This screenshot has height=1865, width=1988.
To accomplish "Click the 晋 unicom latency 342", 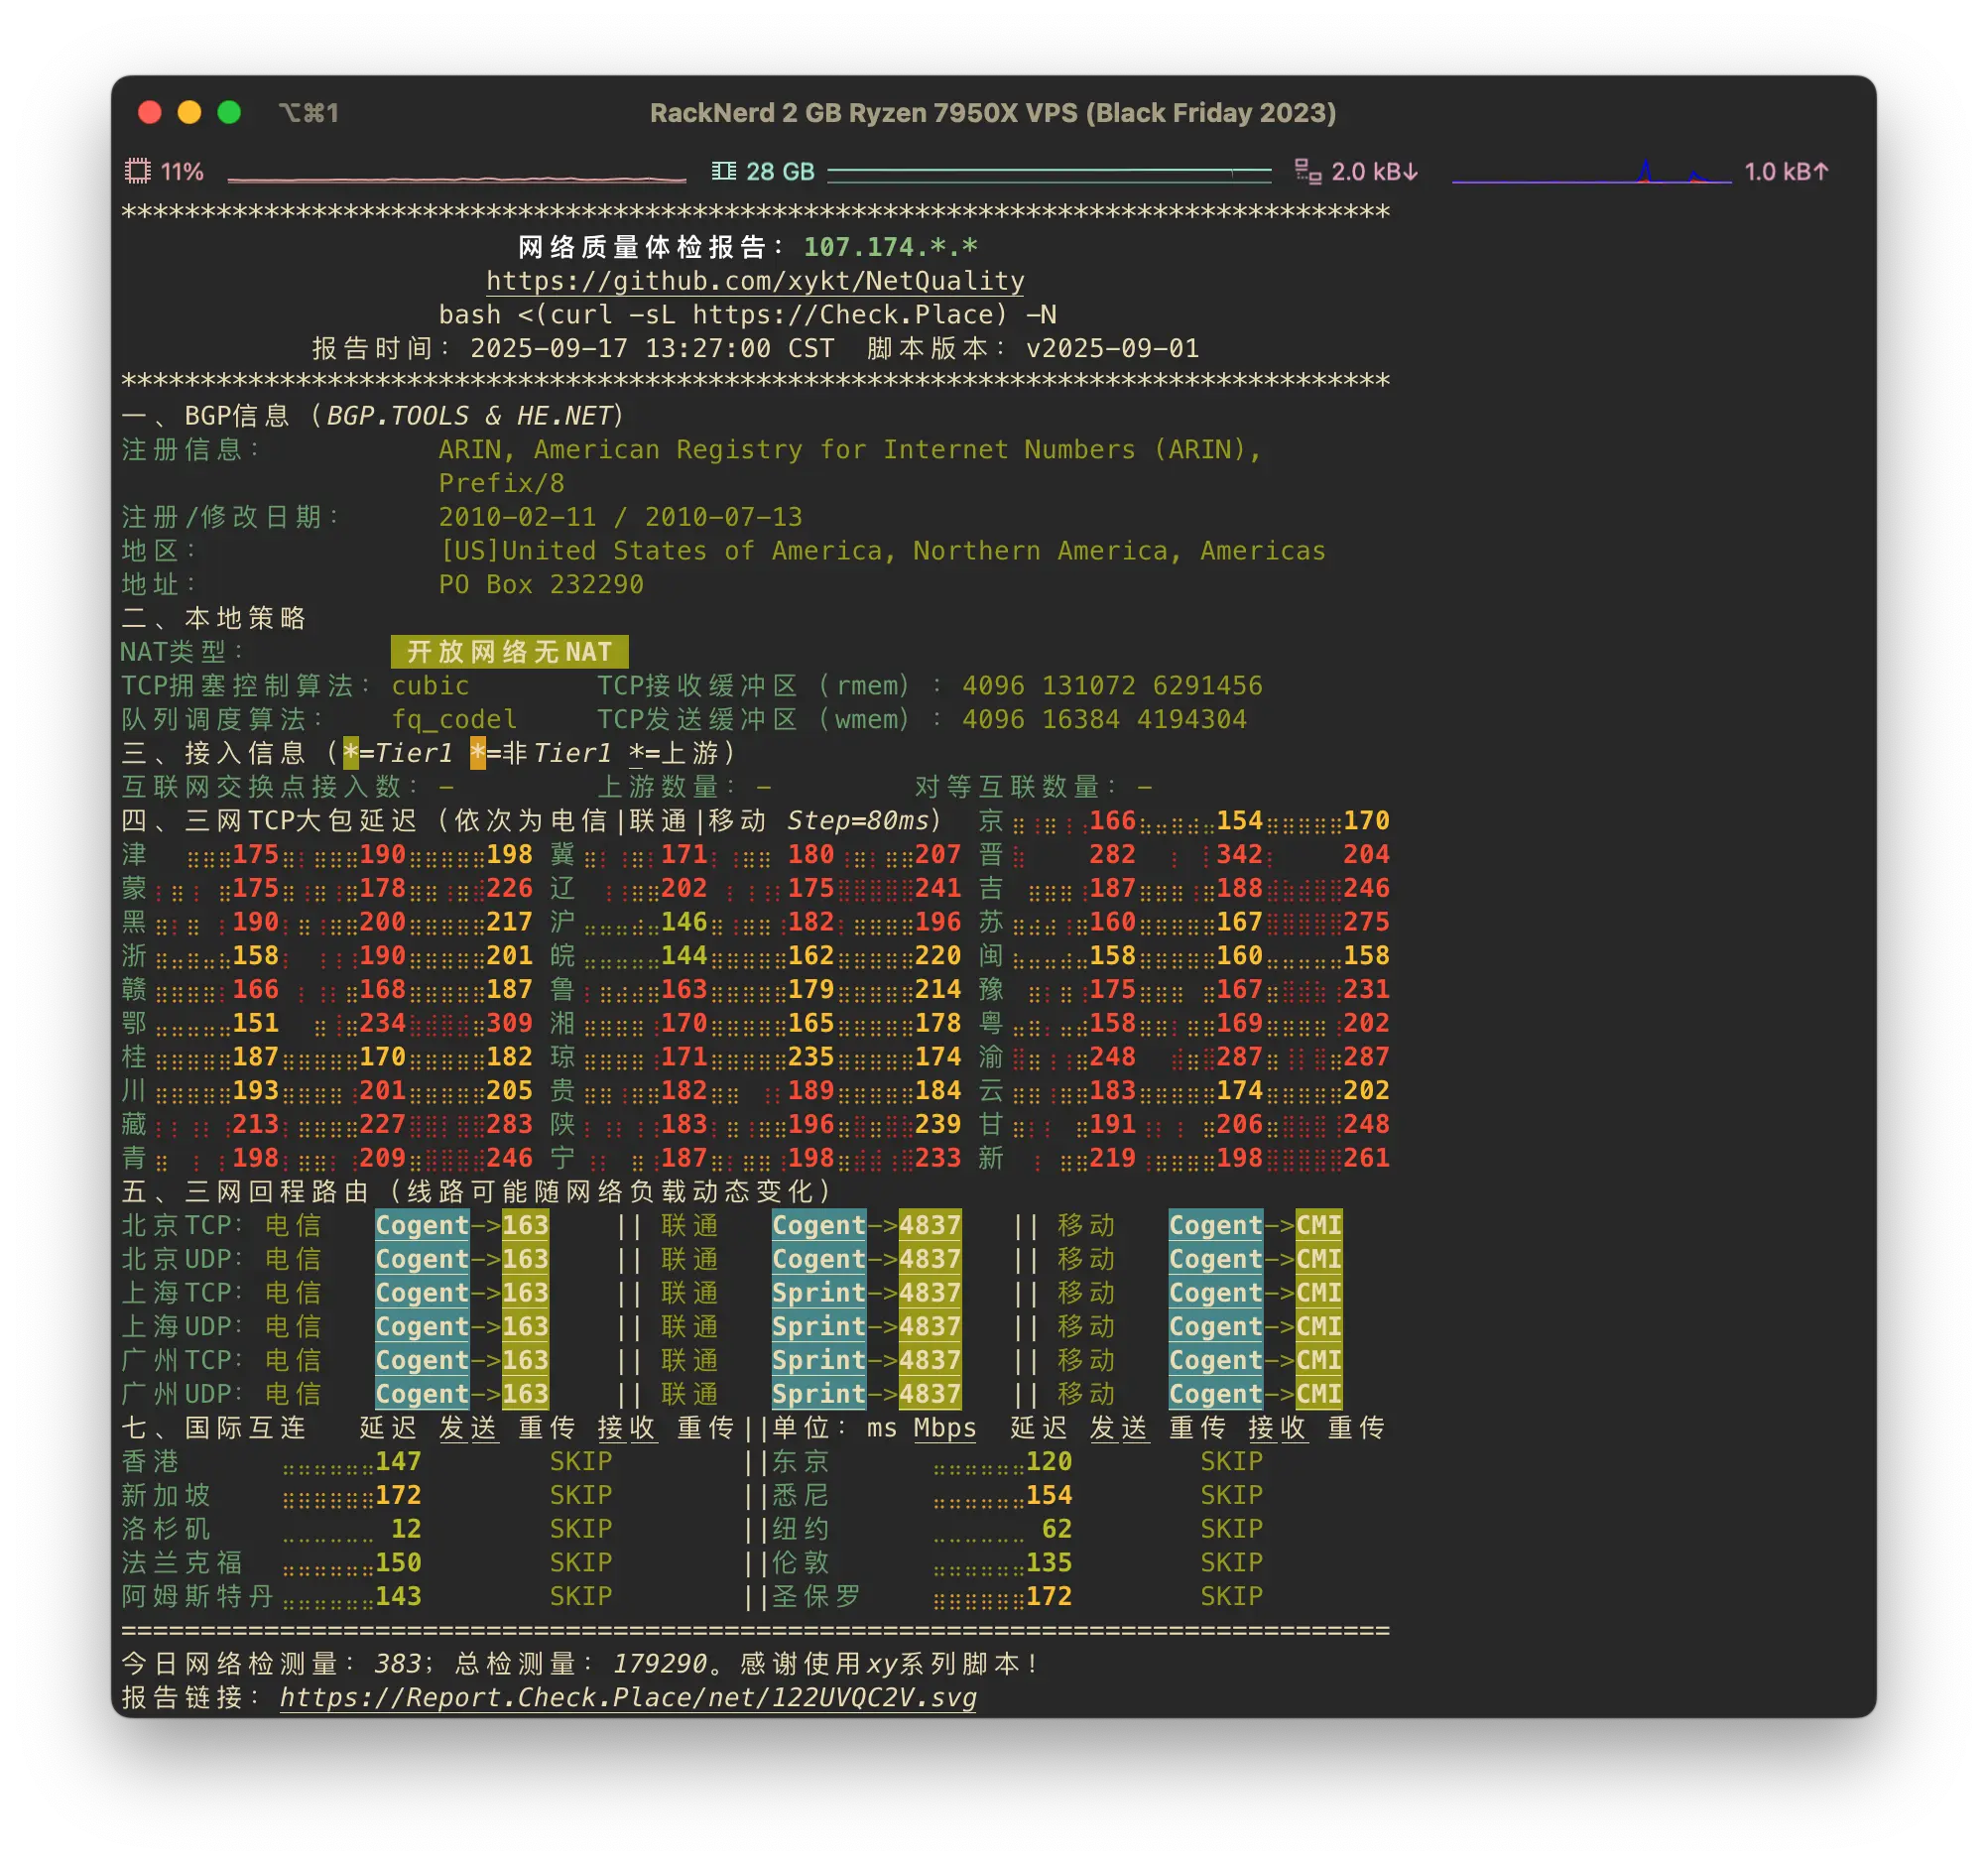I will (1239, 854).
